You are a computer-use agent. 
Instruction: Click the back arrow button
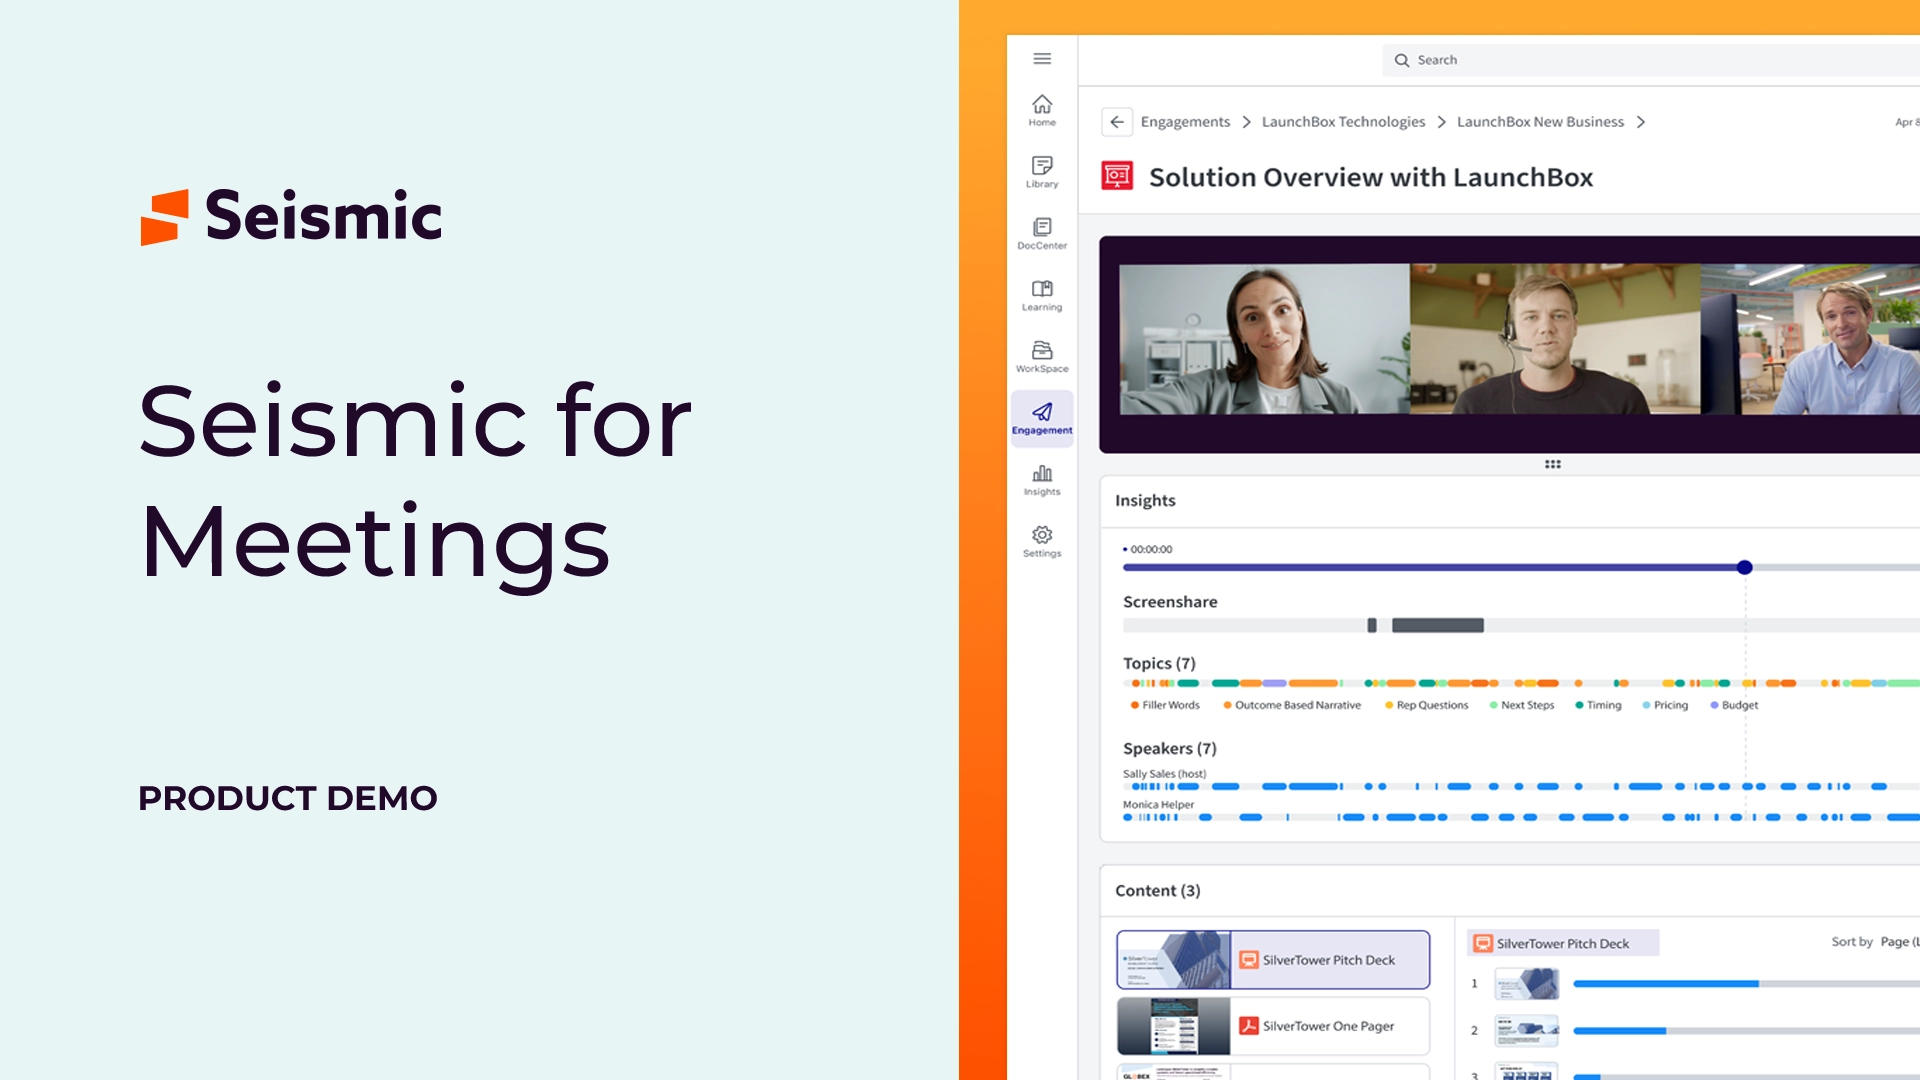tap(1117, 122)
